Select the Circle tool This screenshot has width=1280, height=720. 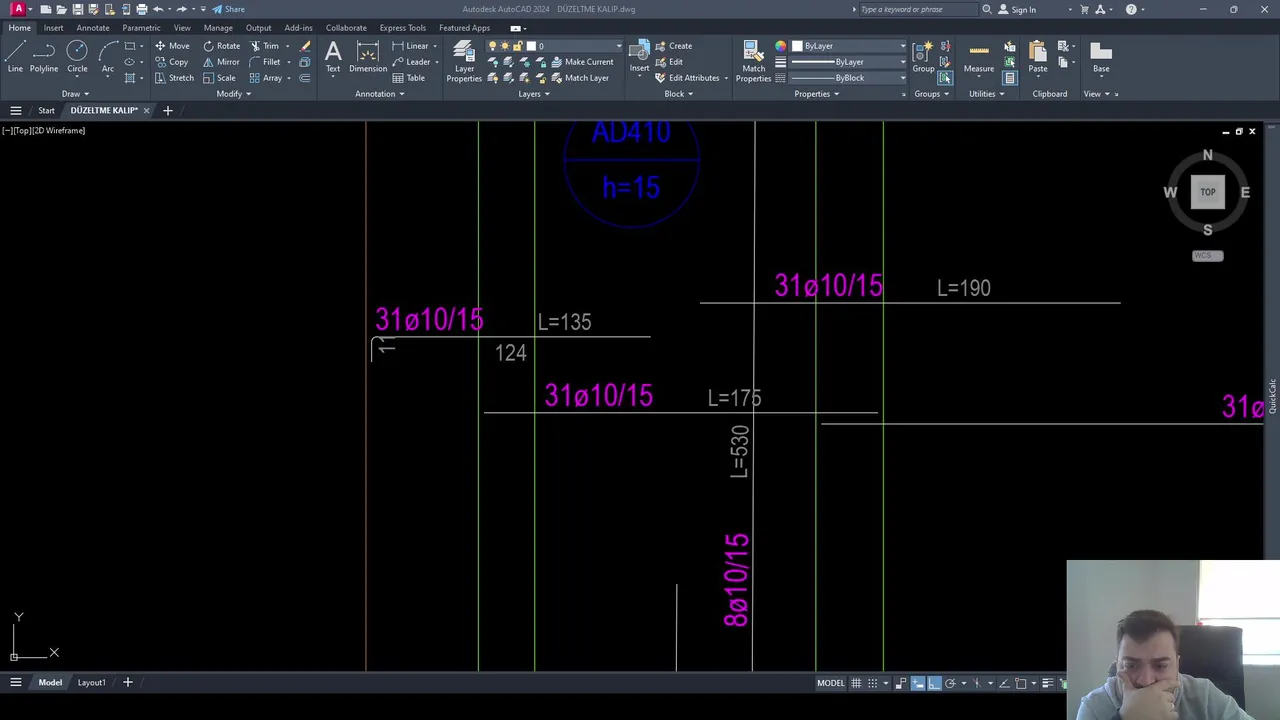coord(77,57)
